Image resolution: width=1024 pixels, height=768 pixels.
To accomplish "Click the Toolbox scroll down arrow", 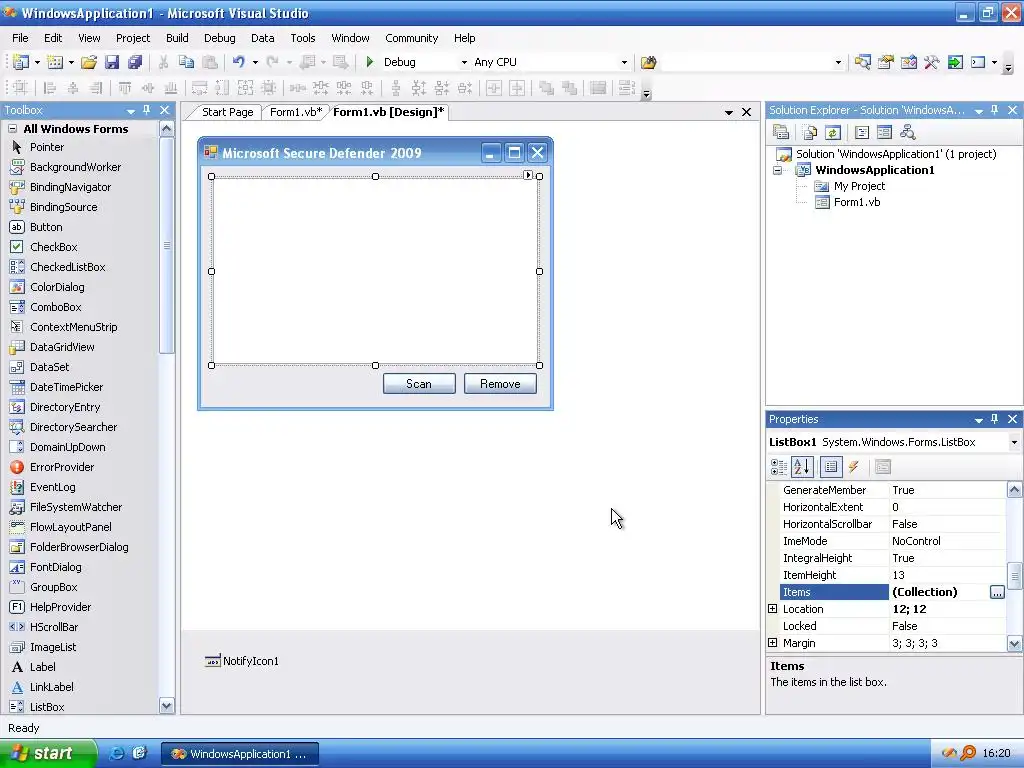I will tap(167, 705).
